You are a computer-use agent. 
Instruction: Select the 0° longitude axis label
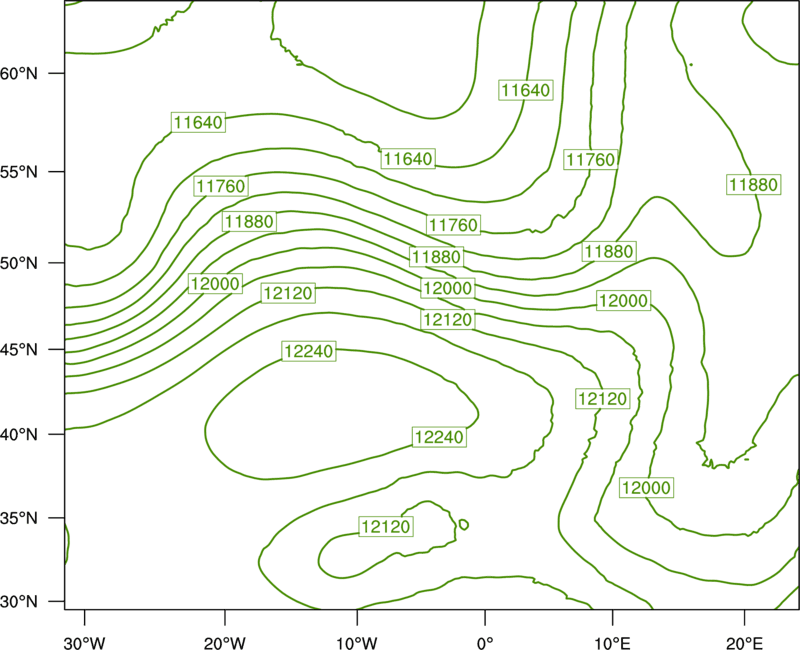(485, 643)
